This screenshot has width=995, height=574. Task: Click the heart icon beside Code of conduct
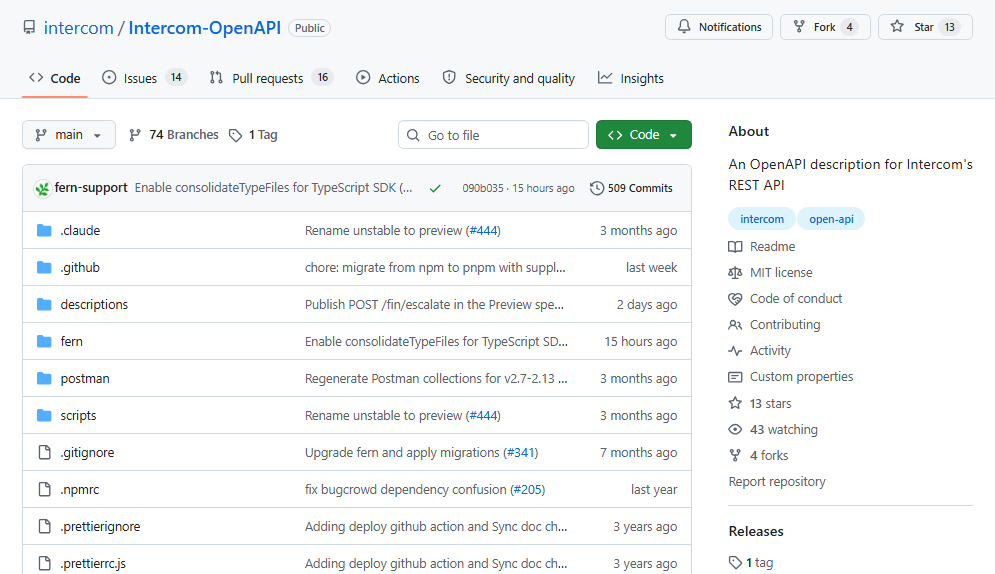(x=735, y=299)
